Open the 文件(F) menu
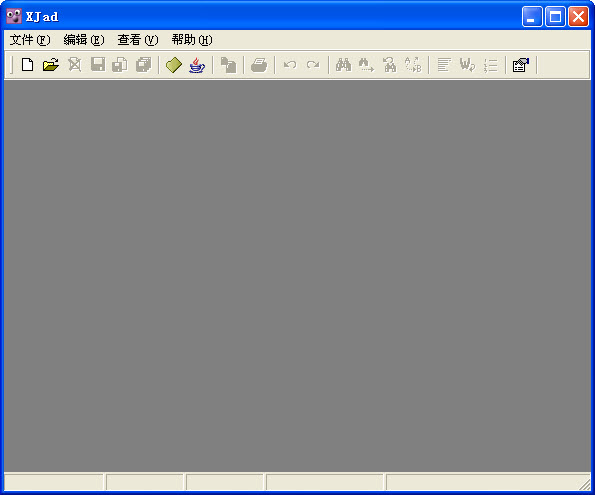The height and width of the screenshot is (495, 595). [x=30, y=40]
